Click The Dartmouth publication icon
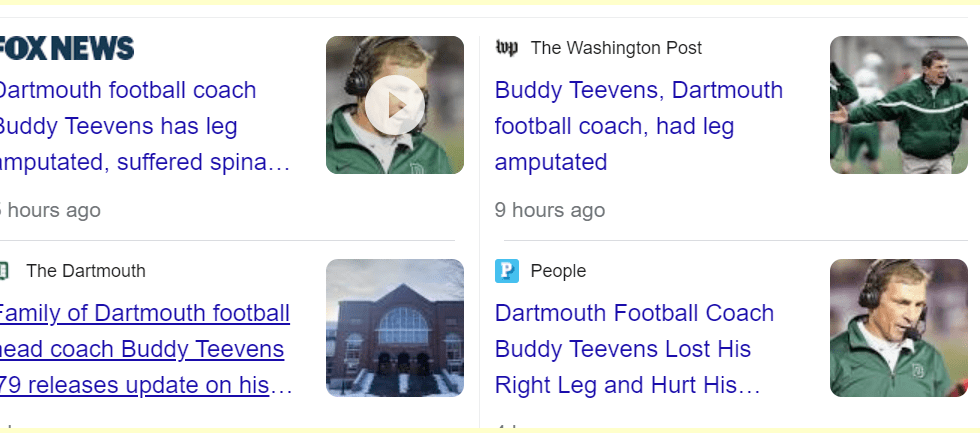The height and width of the screenshot is (433, 980). coord(4,271)
